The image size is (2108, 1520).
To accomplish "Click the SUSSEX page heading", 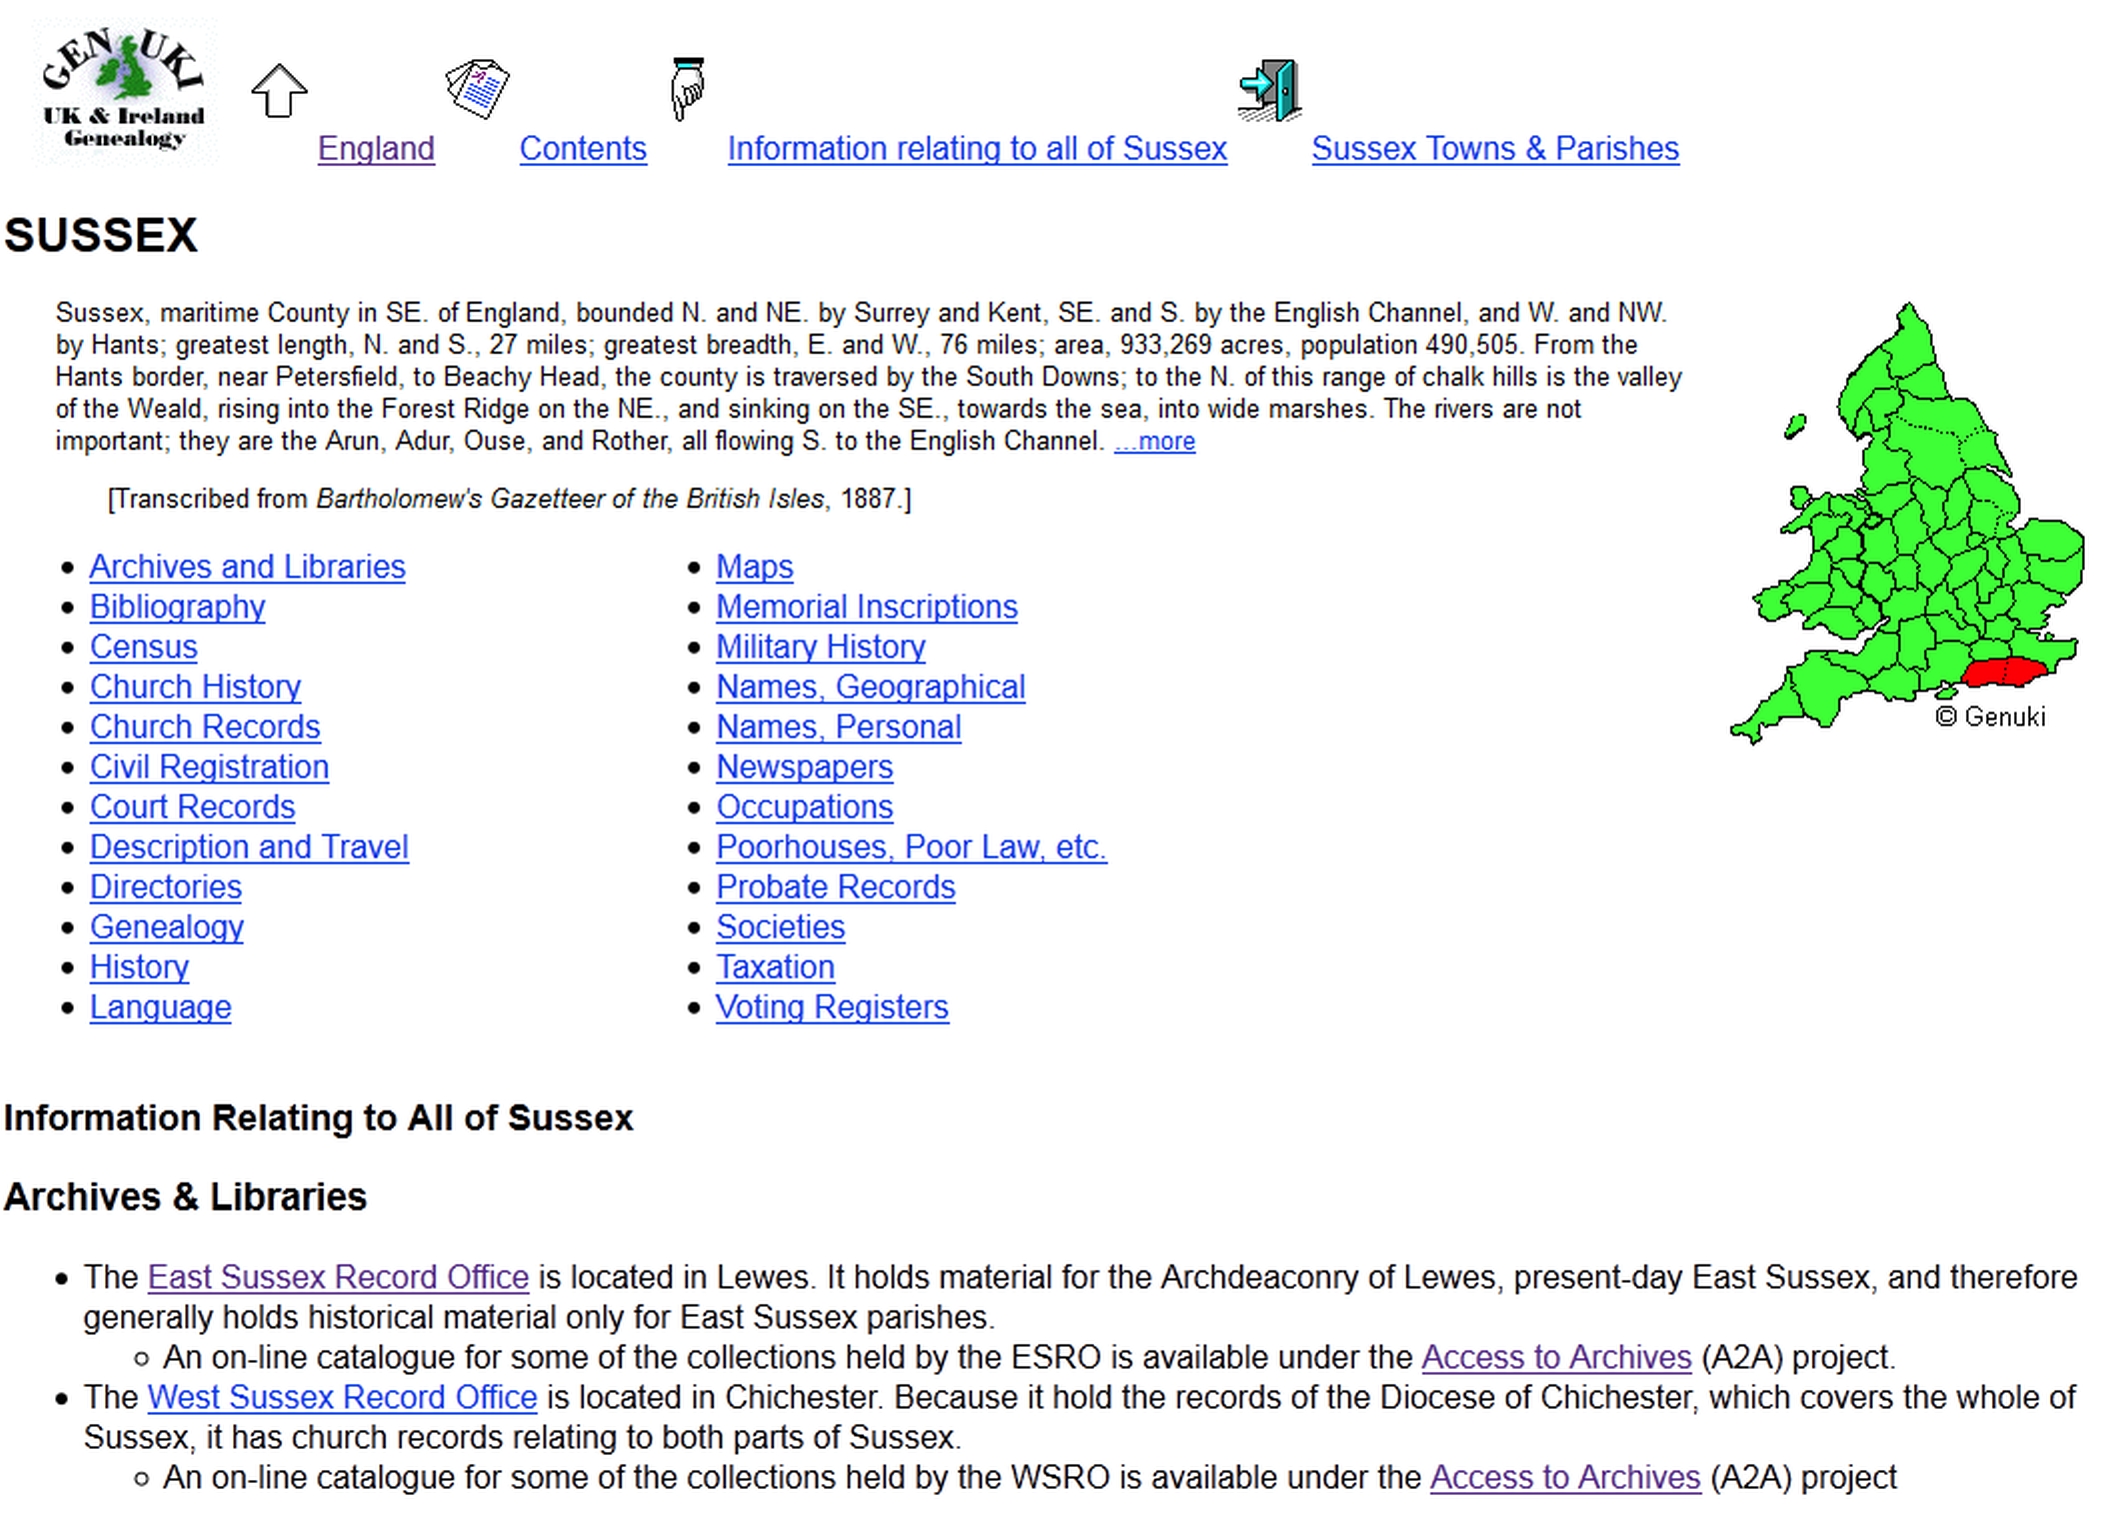I will [x=101, y=236].
